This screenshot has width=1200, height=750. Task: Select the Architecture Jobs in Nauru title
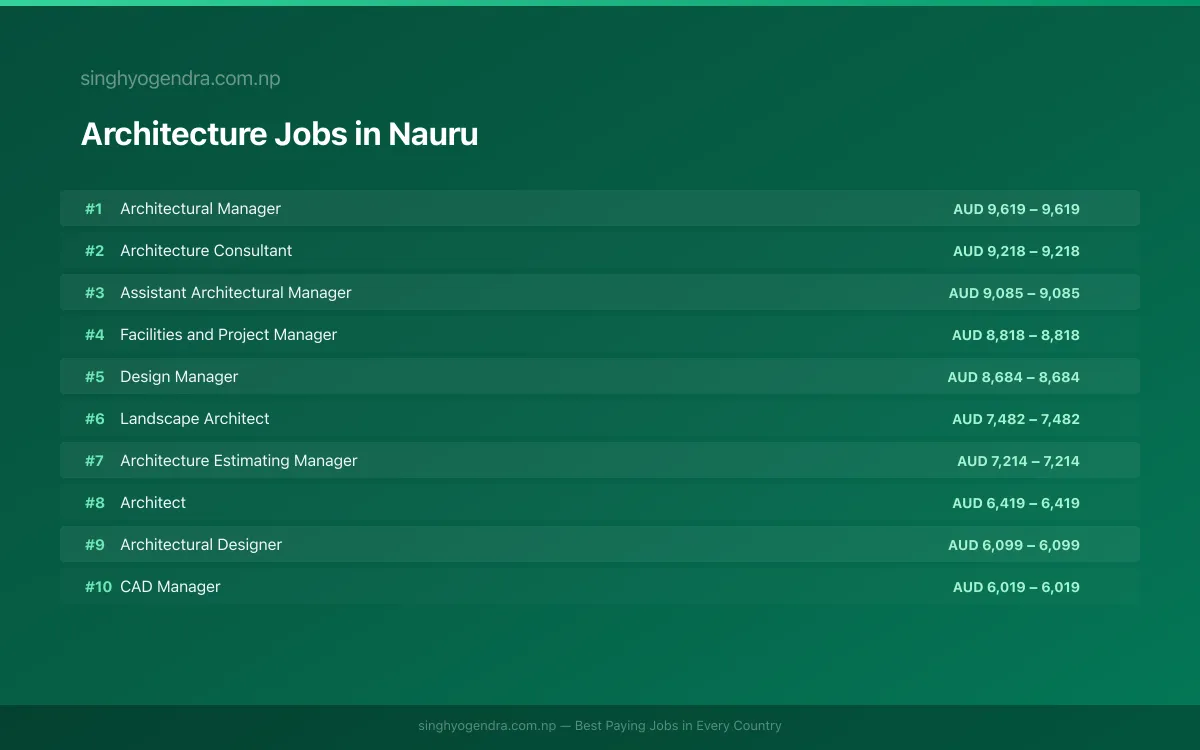[x=279, y=134]
